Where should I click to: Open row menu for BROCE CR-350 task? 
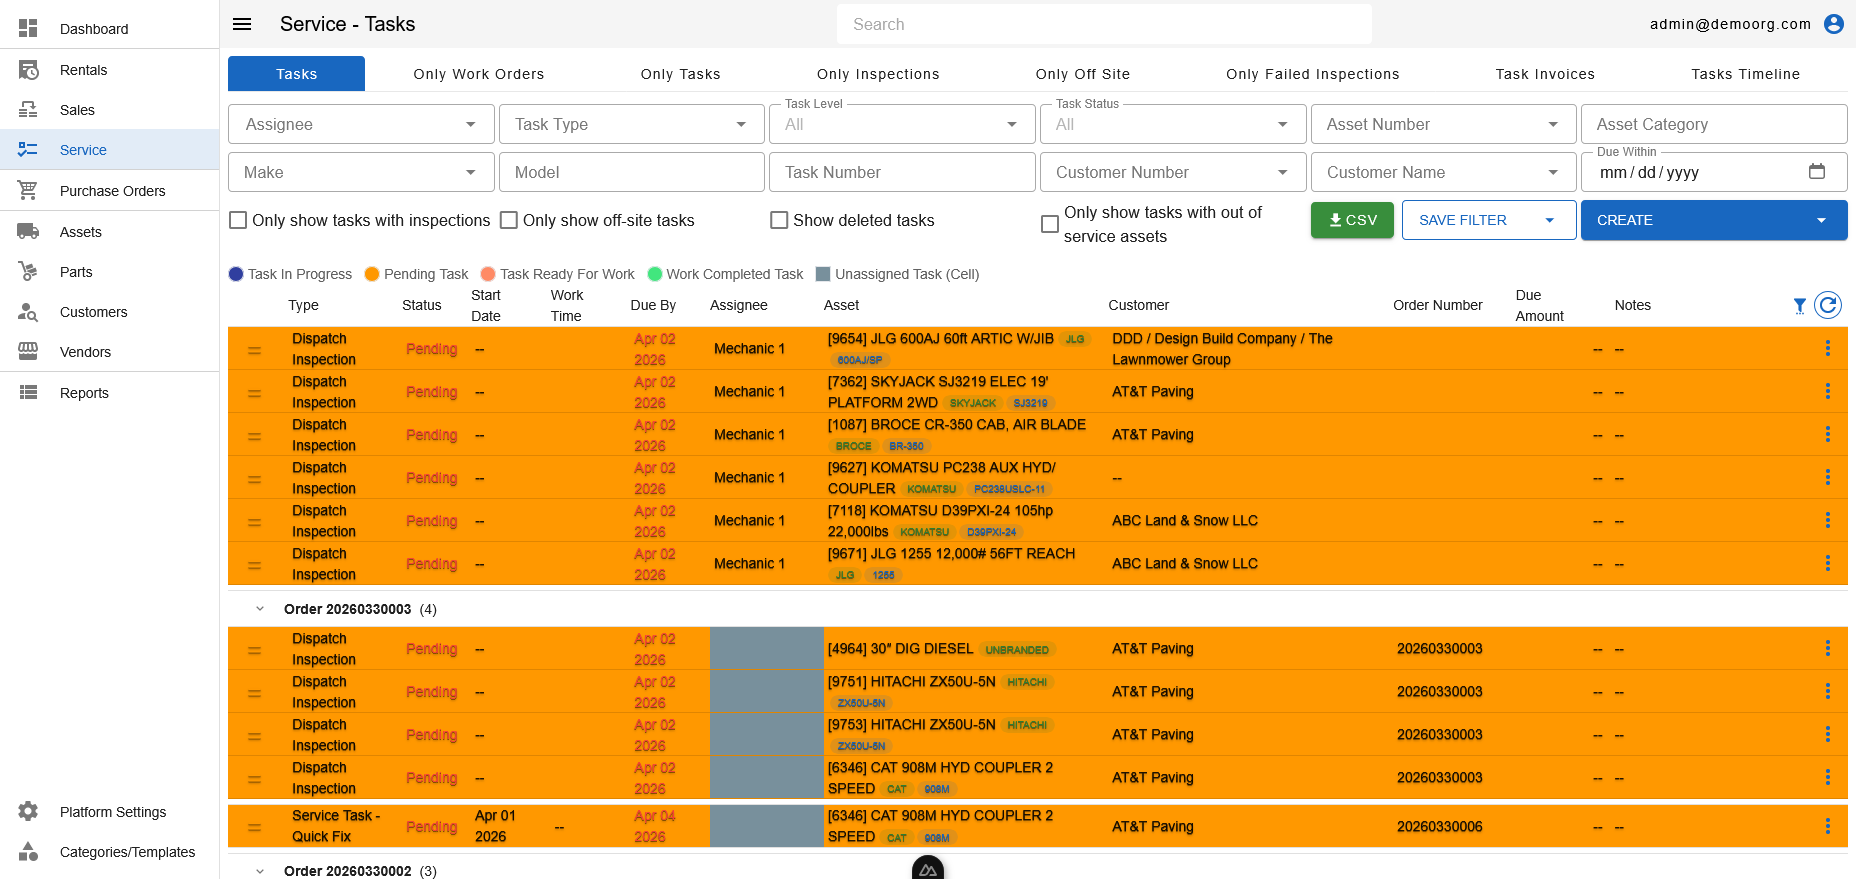1828,434
